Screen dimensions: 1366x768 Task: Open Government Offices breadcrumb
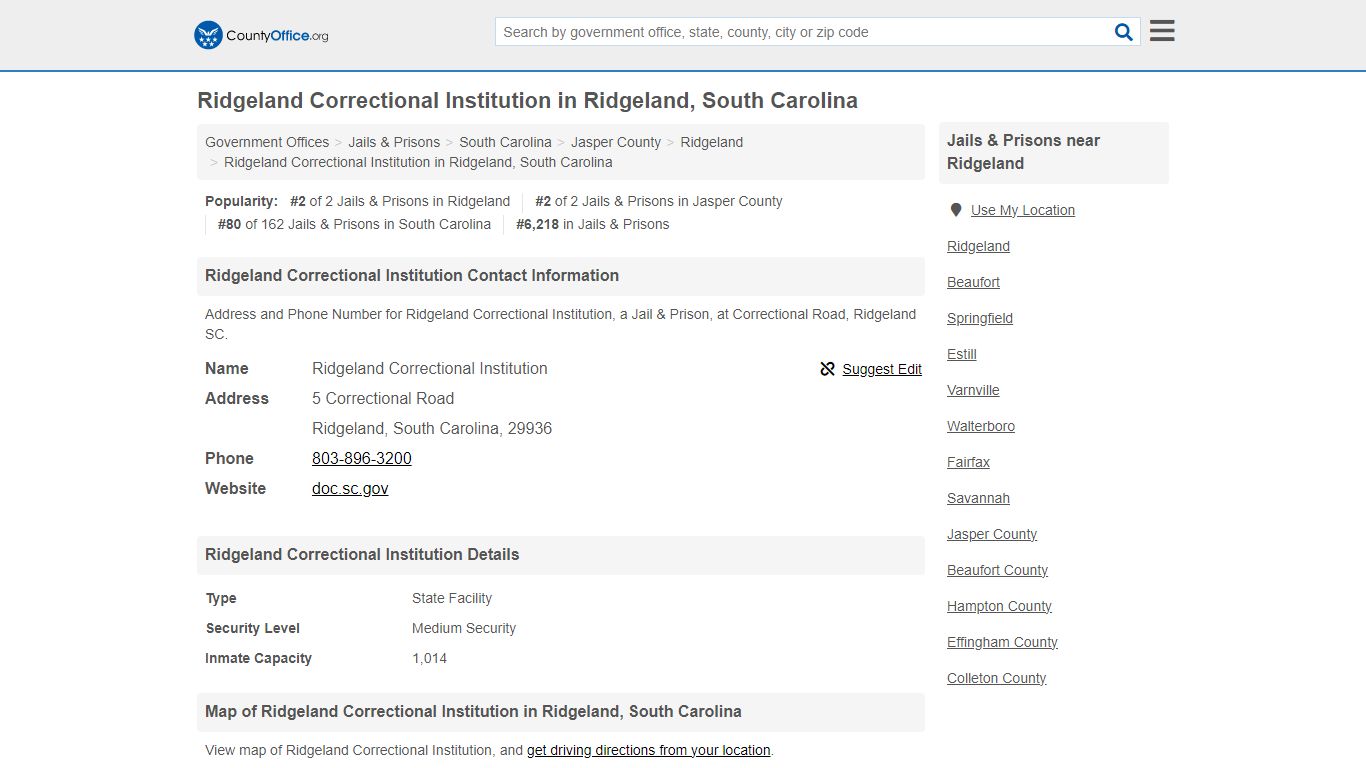tap(267, 142)
